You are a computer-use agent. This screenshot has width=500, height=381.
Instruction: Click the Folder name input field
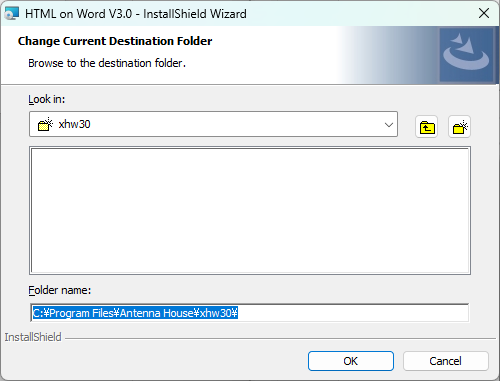[x=250, y=313]
